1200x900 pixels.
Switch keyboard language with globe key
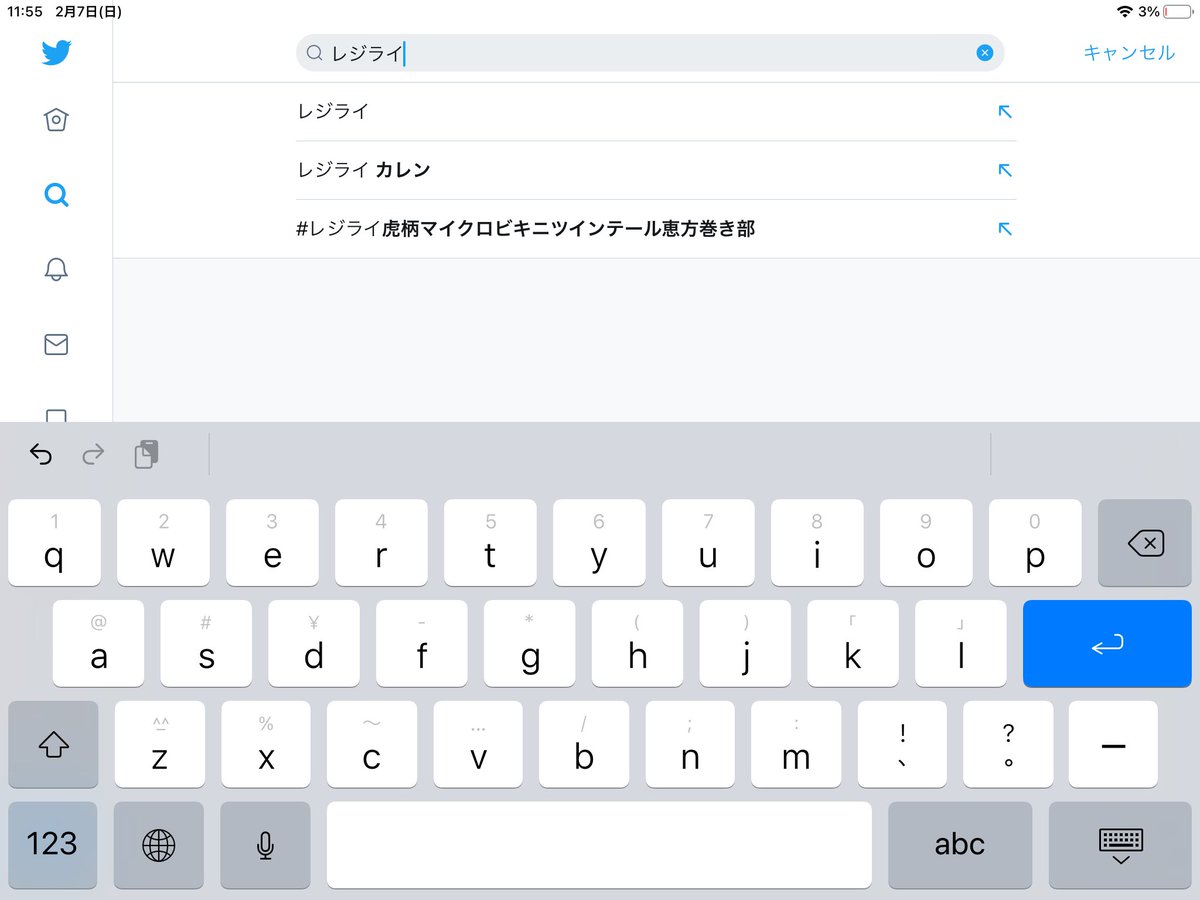click(158, 845)
